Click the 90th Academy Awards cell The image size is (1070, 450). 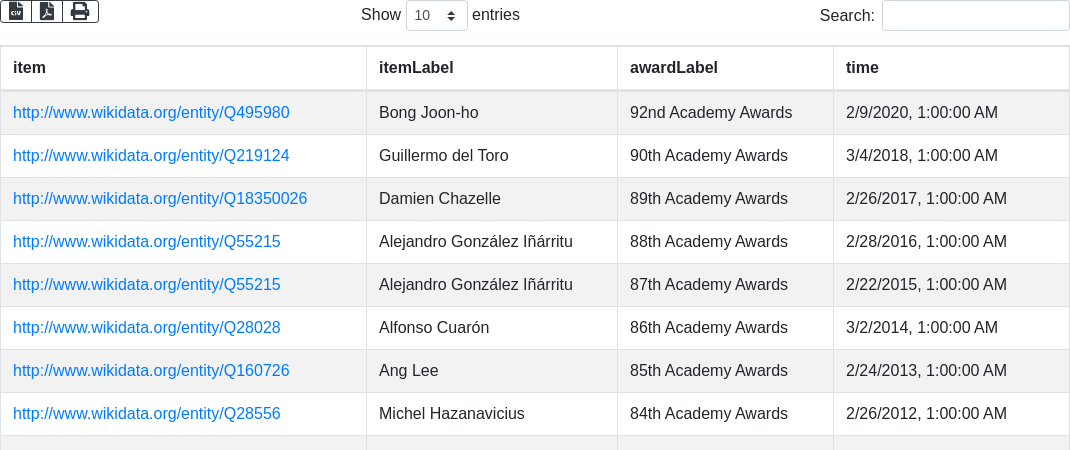709,156
